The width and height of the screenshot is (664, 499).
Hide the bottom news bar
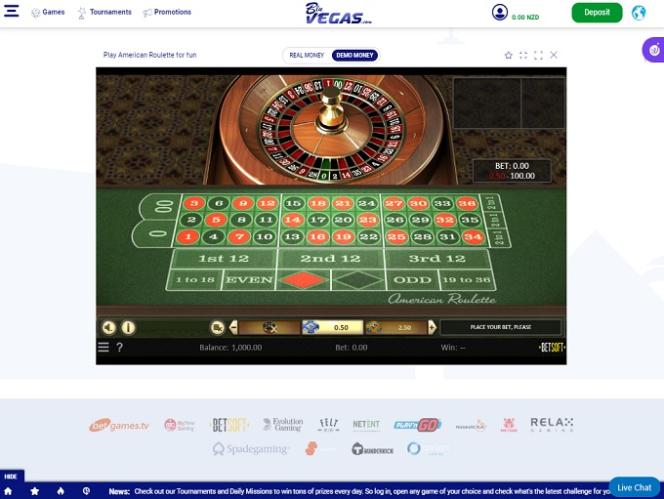(11, 476)
